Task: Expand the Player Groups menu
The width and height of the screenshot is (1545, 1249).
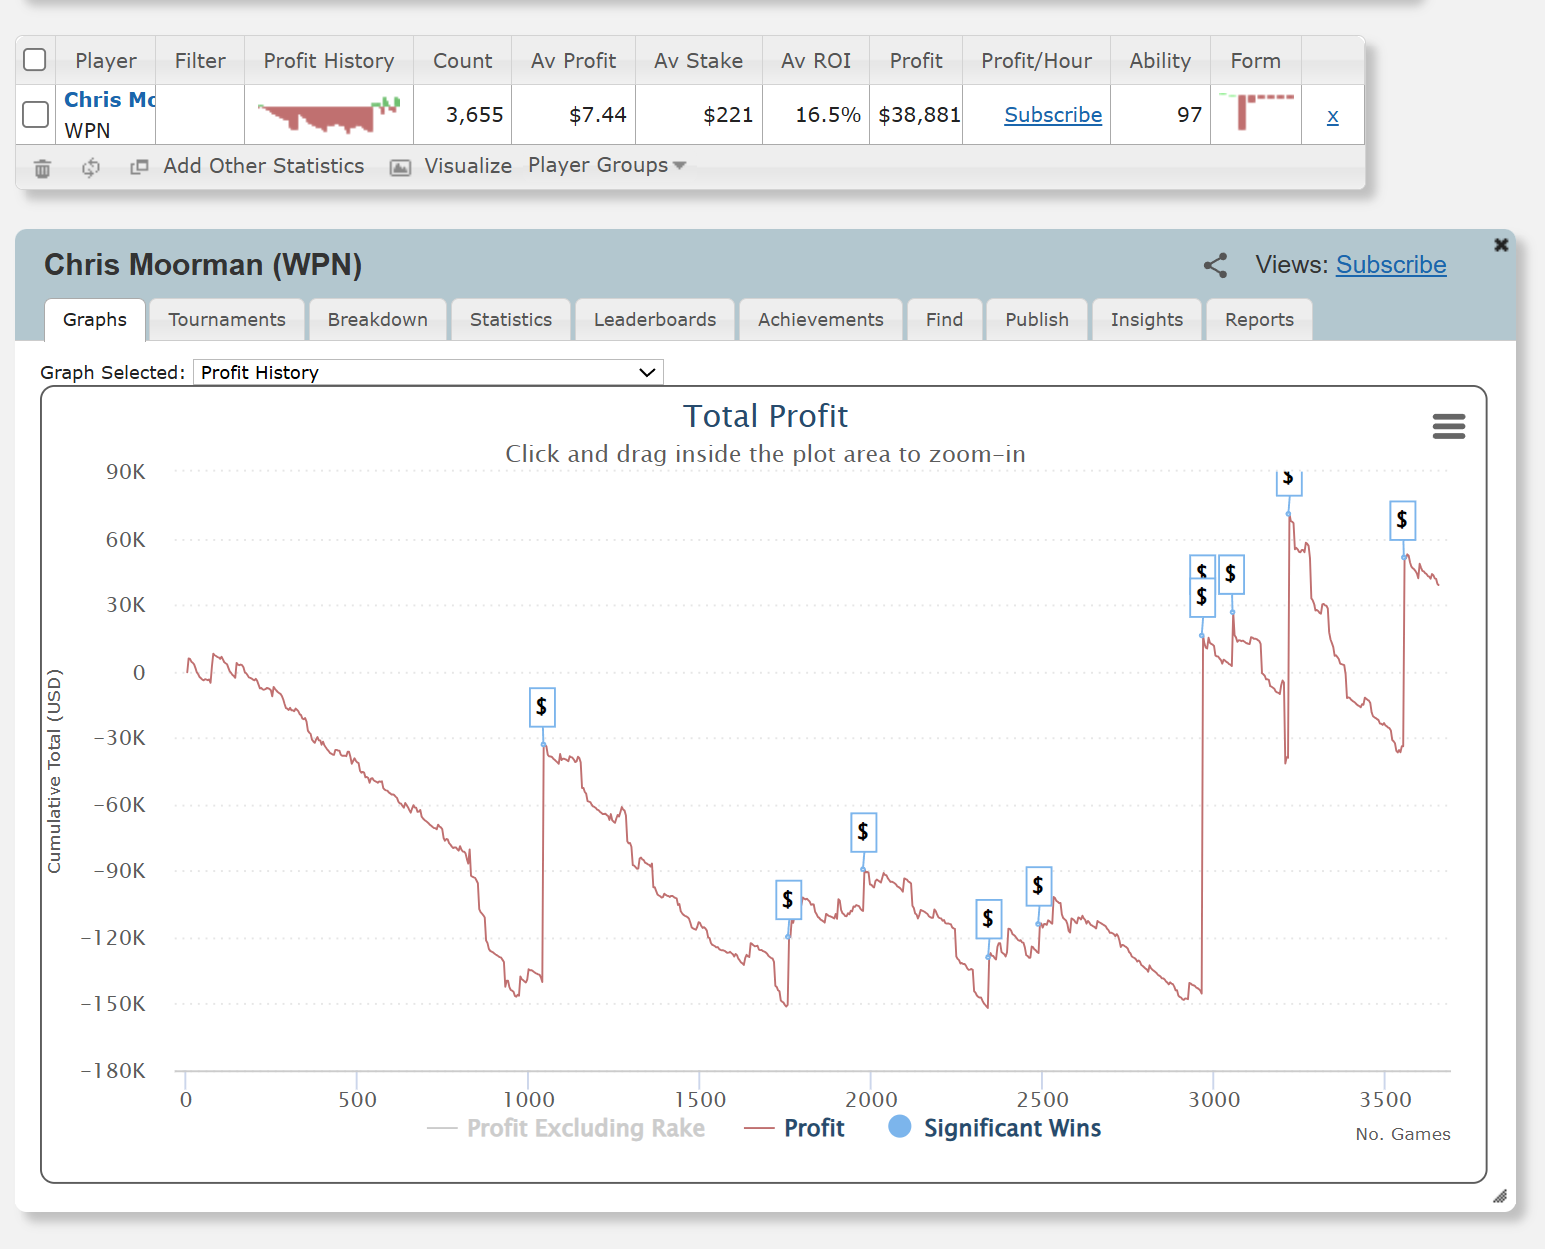Action: pos(607,165)
